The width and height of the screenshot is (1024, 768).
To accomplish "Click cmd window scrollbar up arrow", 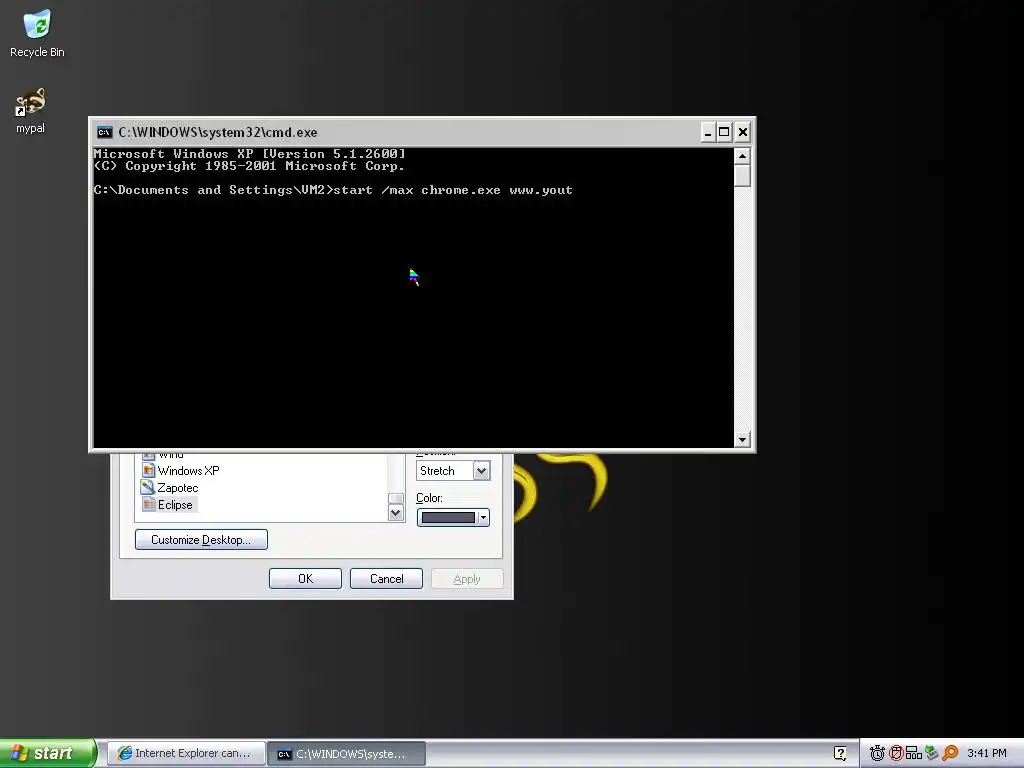I will point(742,156).
